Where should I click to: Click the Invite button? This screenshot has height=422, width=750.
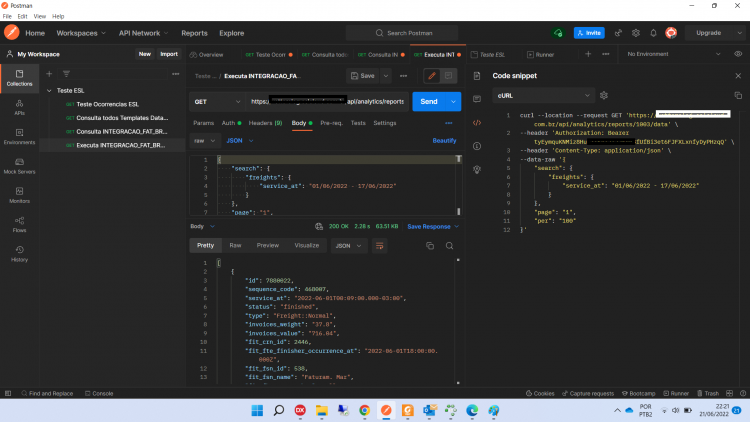tap(589, 33)
